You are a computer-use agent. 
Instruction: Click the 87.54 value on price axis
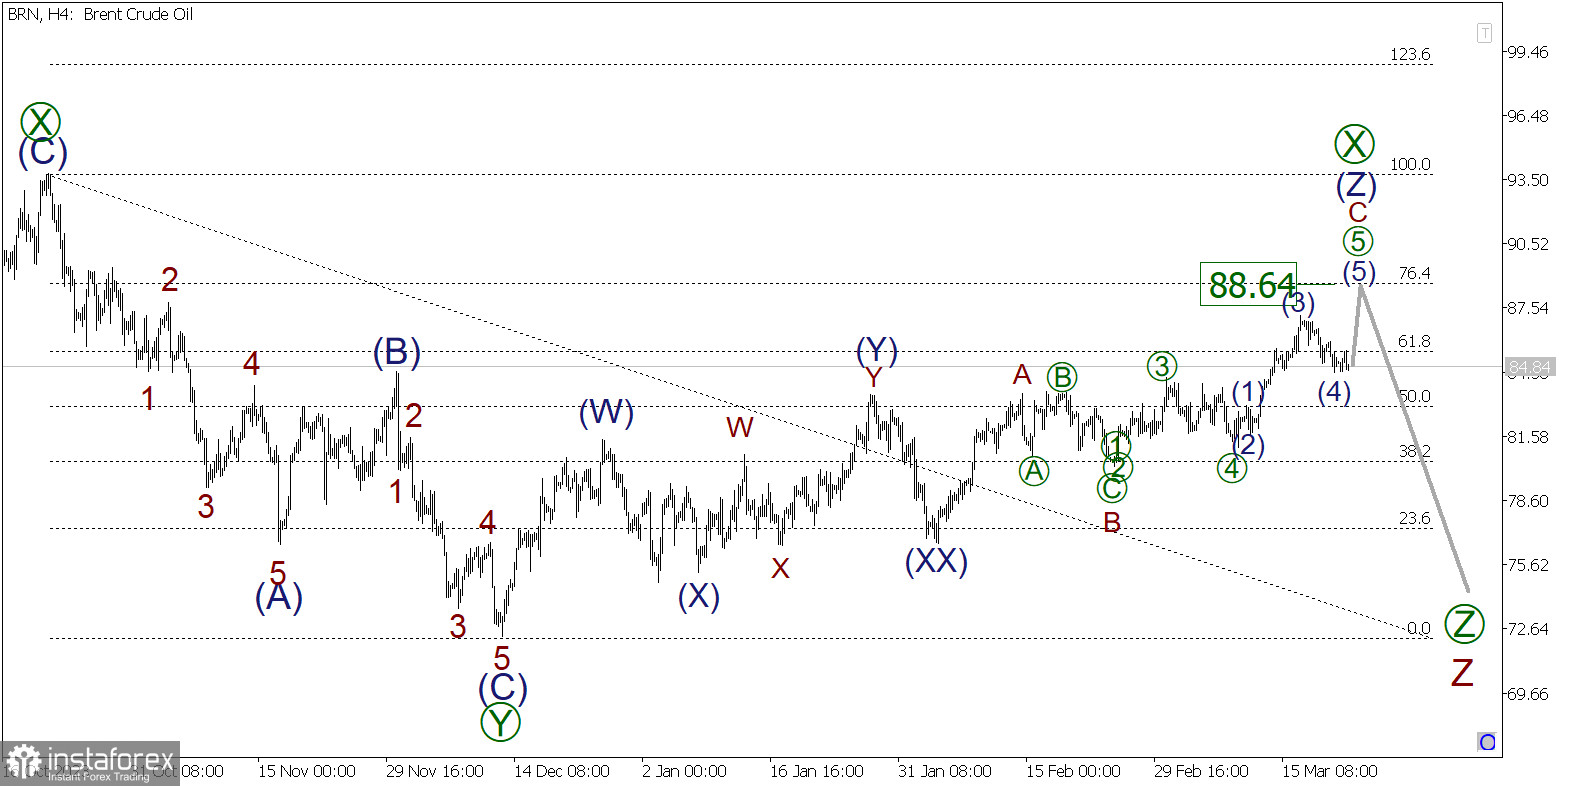(1527, 308)
